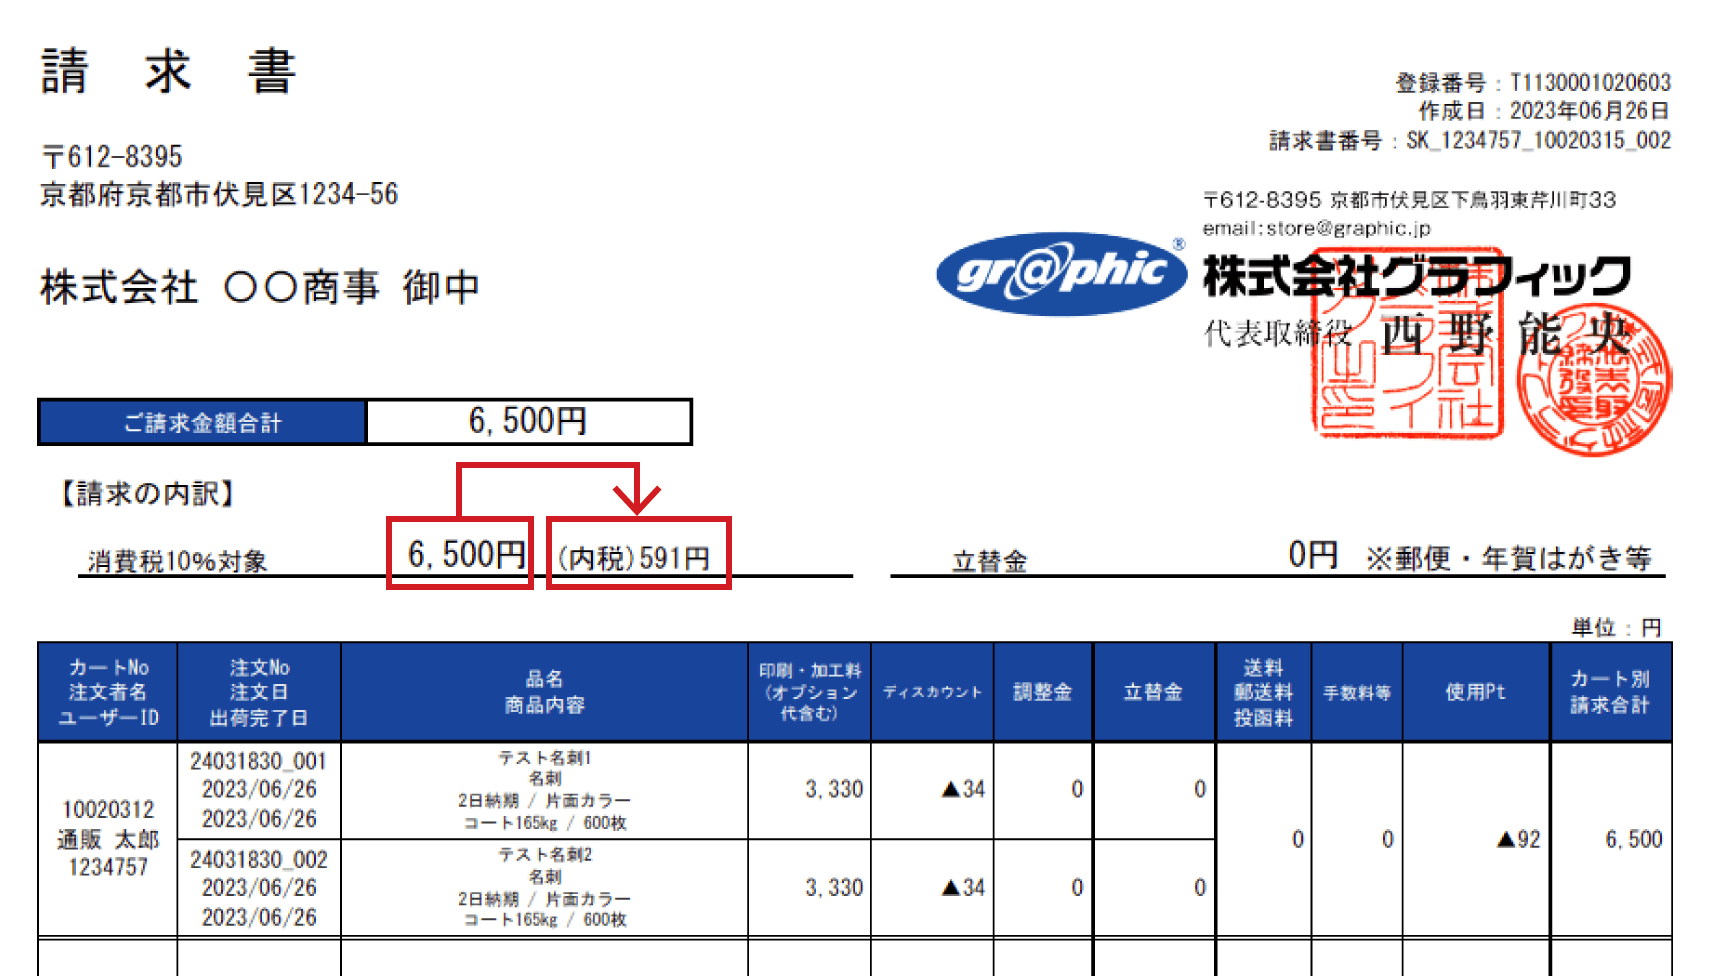
Task: Click the 立替金 table column header
Action: (1154, 692)
